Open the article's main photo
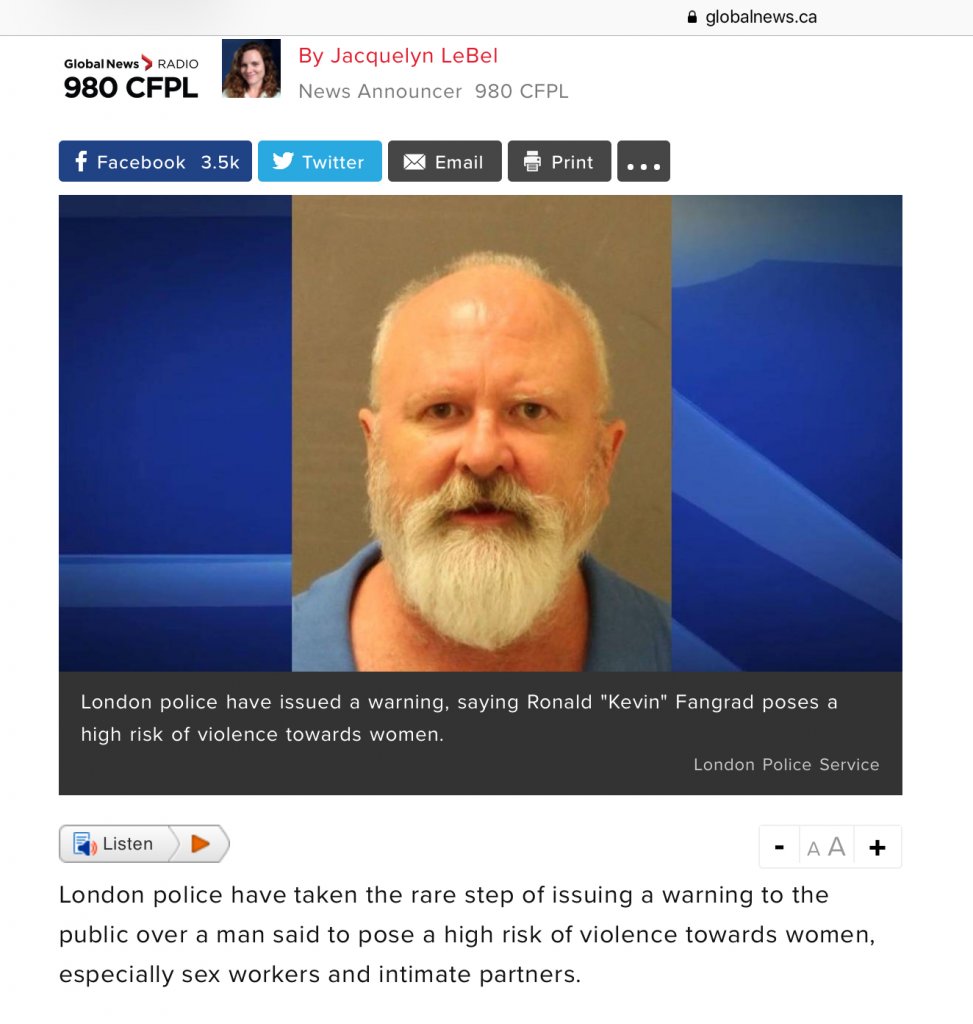Screen dimensions: 973x1024 481,433
